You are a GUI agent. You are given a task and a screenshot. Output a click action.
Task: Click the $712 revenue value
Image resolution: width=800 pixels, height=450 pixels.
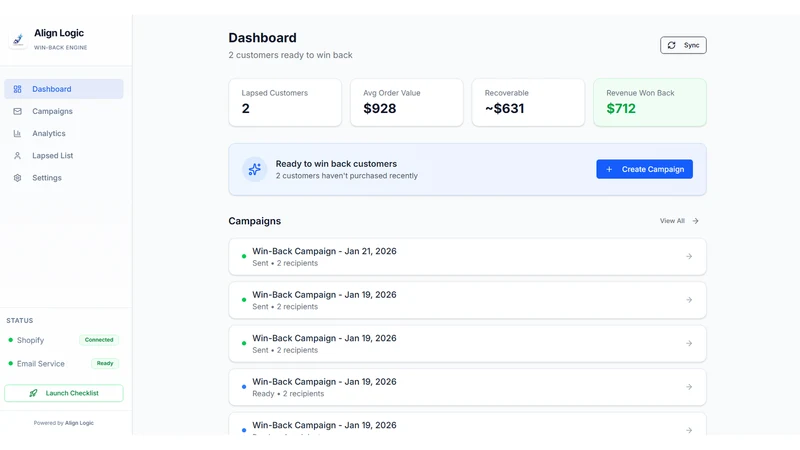(x=621, y=109)
